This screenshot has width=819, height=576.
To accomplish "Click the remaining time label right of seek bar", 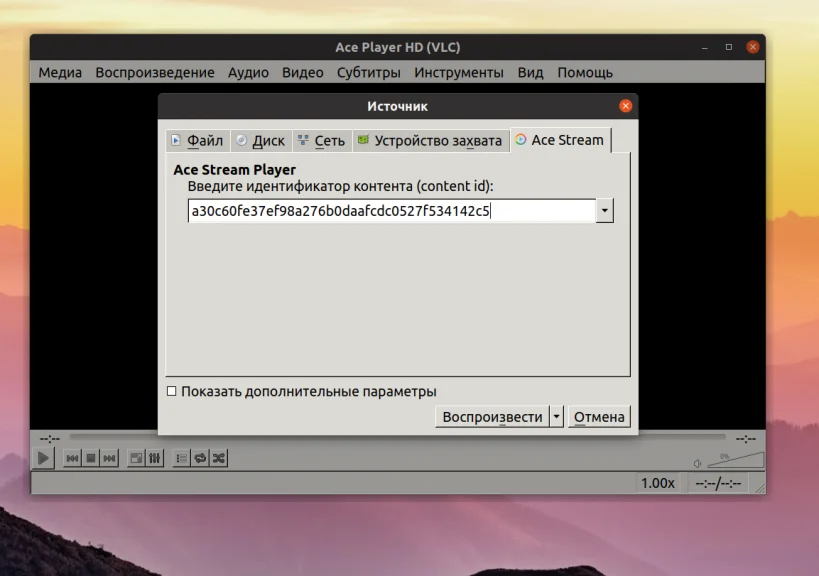I will pyautogui.click(x=745, y=439).
